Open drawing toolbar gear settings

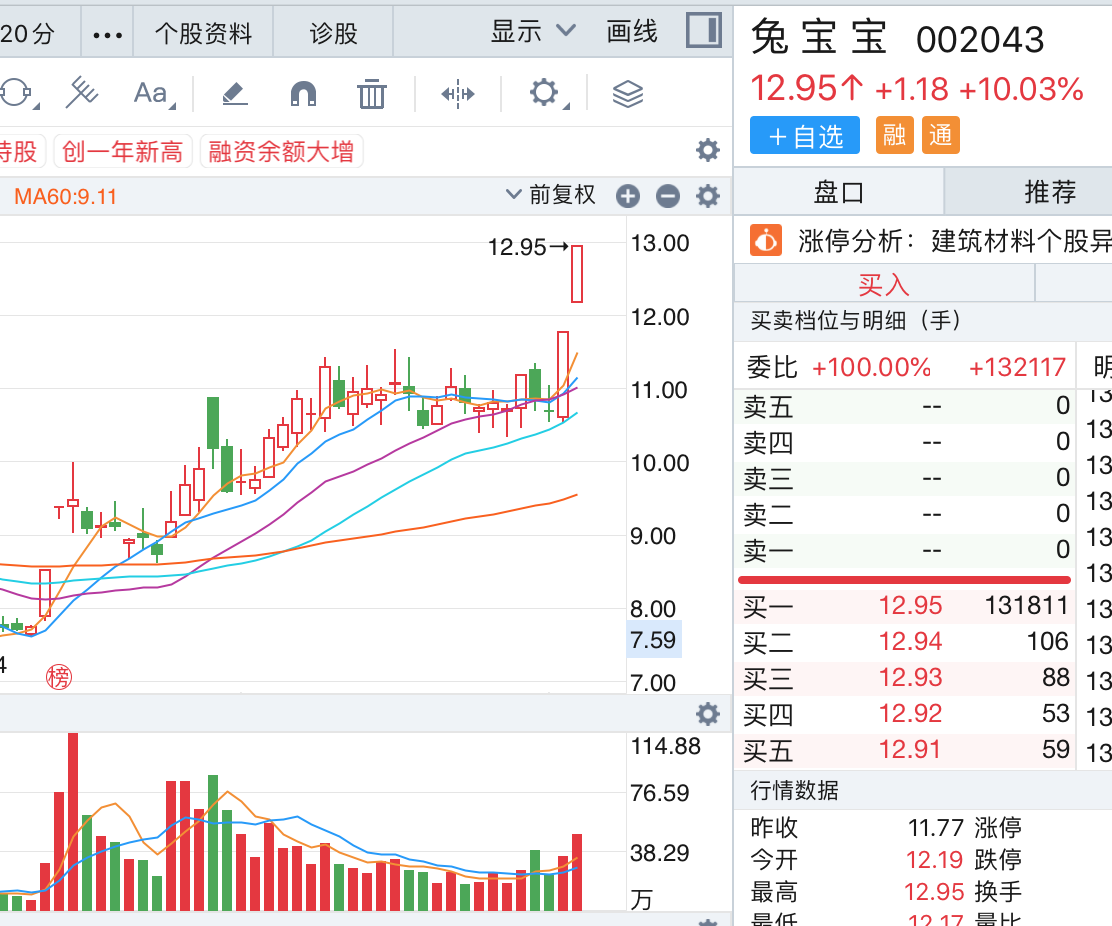pos(544,94)
